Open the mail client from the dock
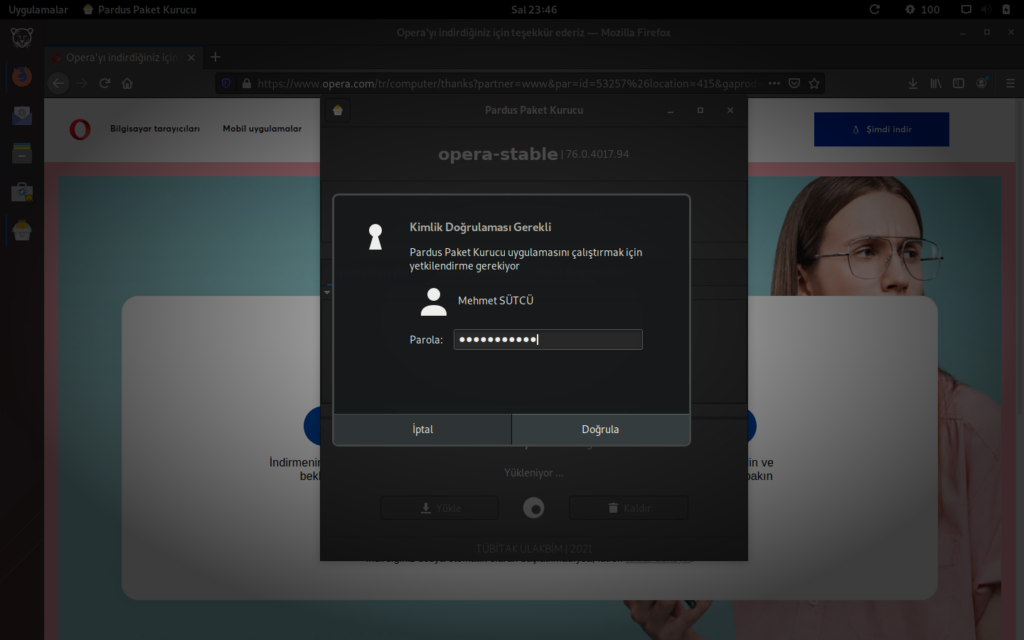Image resolution: width=1024 pixels, height=640 pixels. click(x=22, y=115)
